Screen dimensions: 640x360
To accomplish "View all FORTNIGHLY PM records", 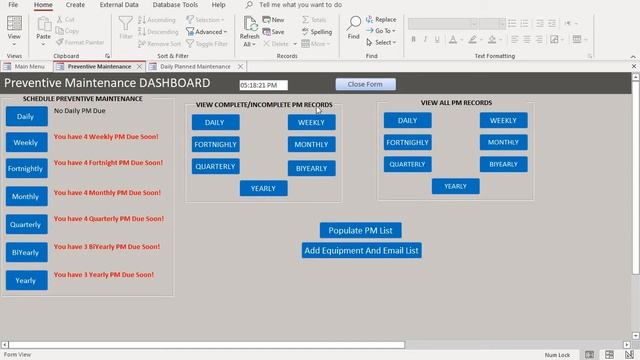I will pyautogui.click(x=407, y=142).
